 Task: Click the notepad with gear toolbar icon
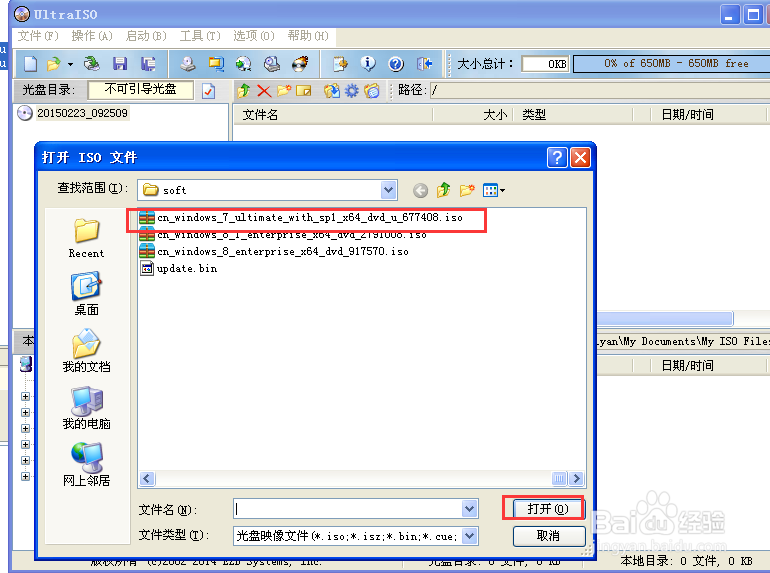pyautogui.click(x=340, y=64)
